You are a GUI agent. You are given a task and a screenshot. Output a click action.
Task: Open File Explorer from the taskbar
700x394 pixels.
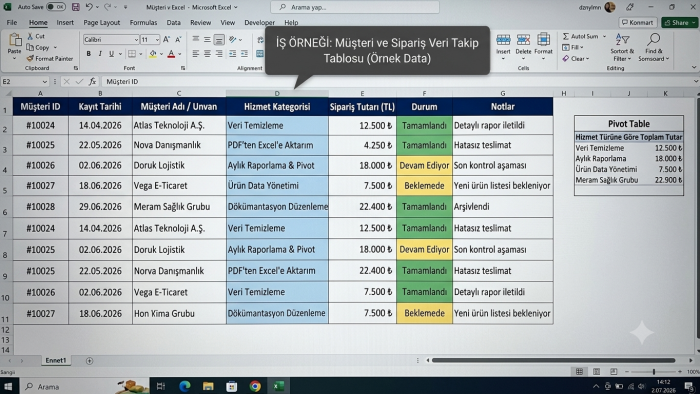tap(208, 386)
